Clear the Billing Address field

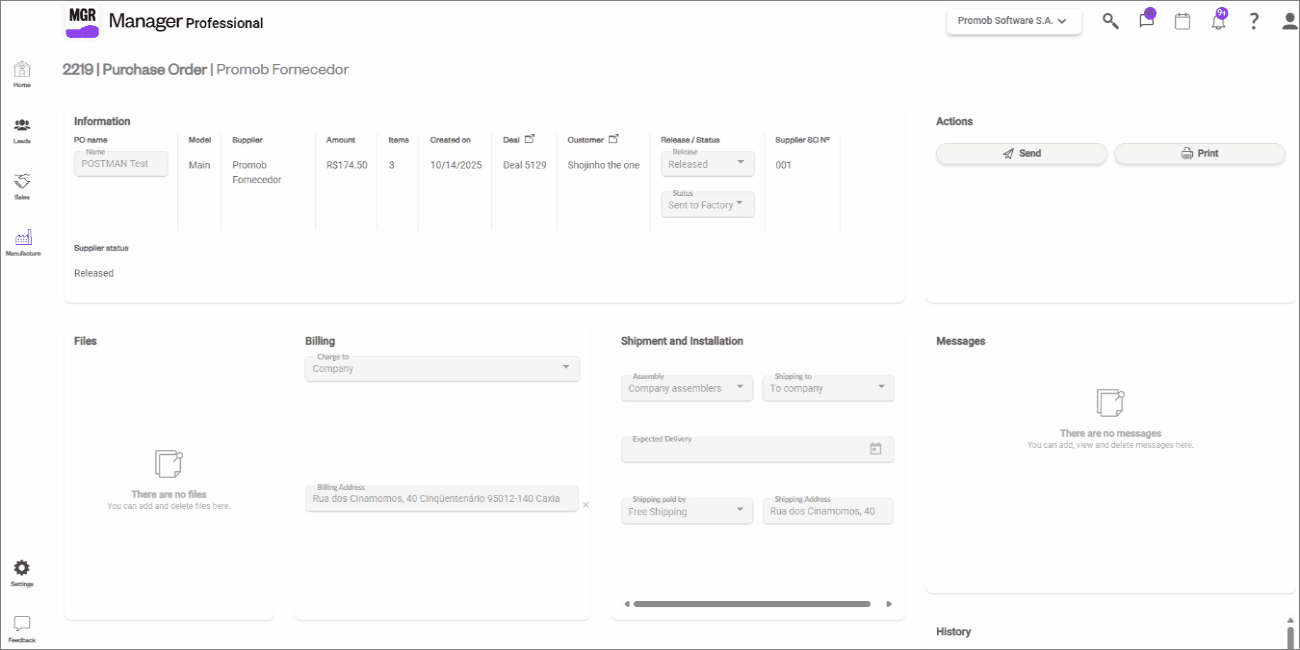(586, 505)
